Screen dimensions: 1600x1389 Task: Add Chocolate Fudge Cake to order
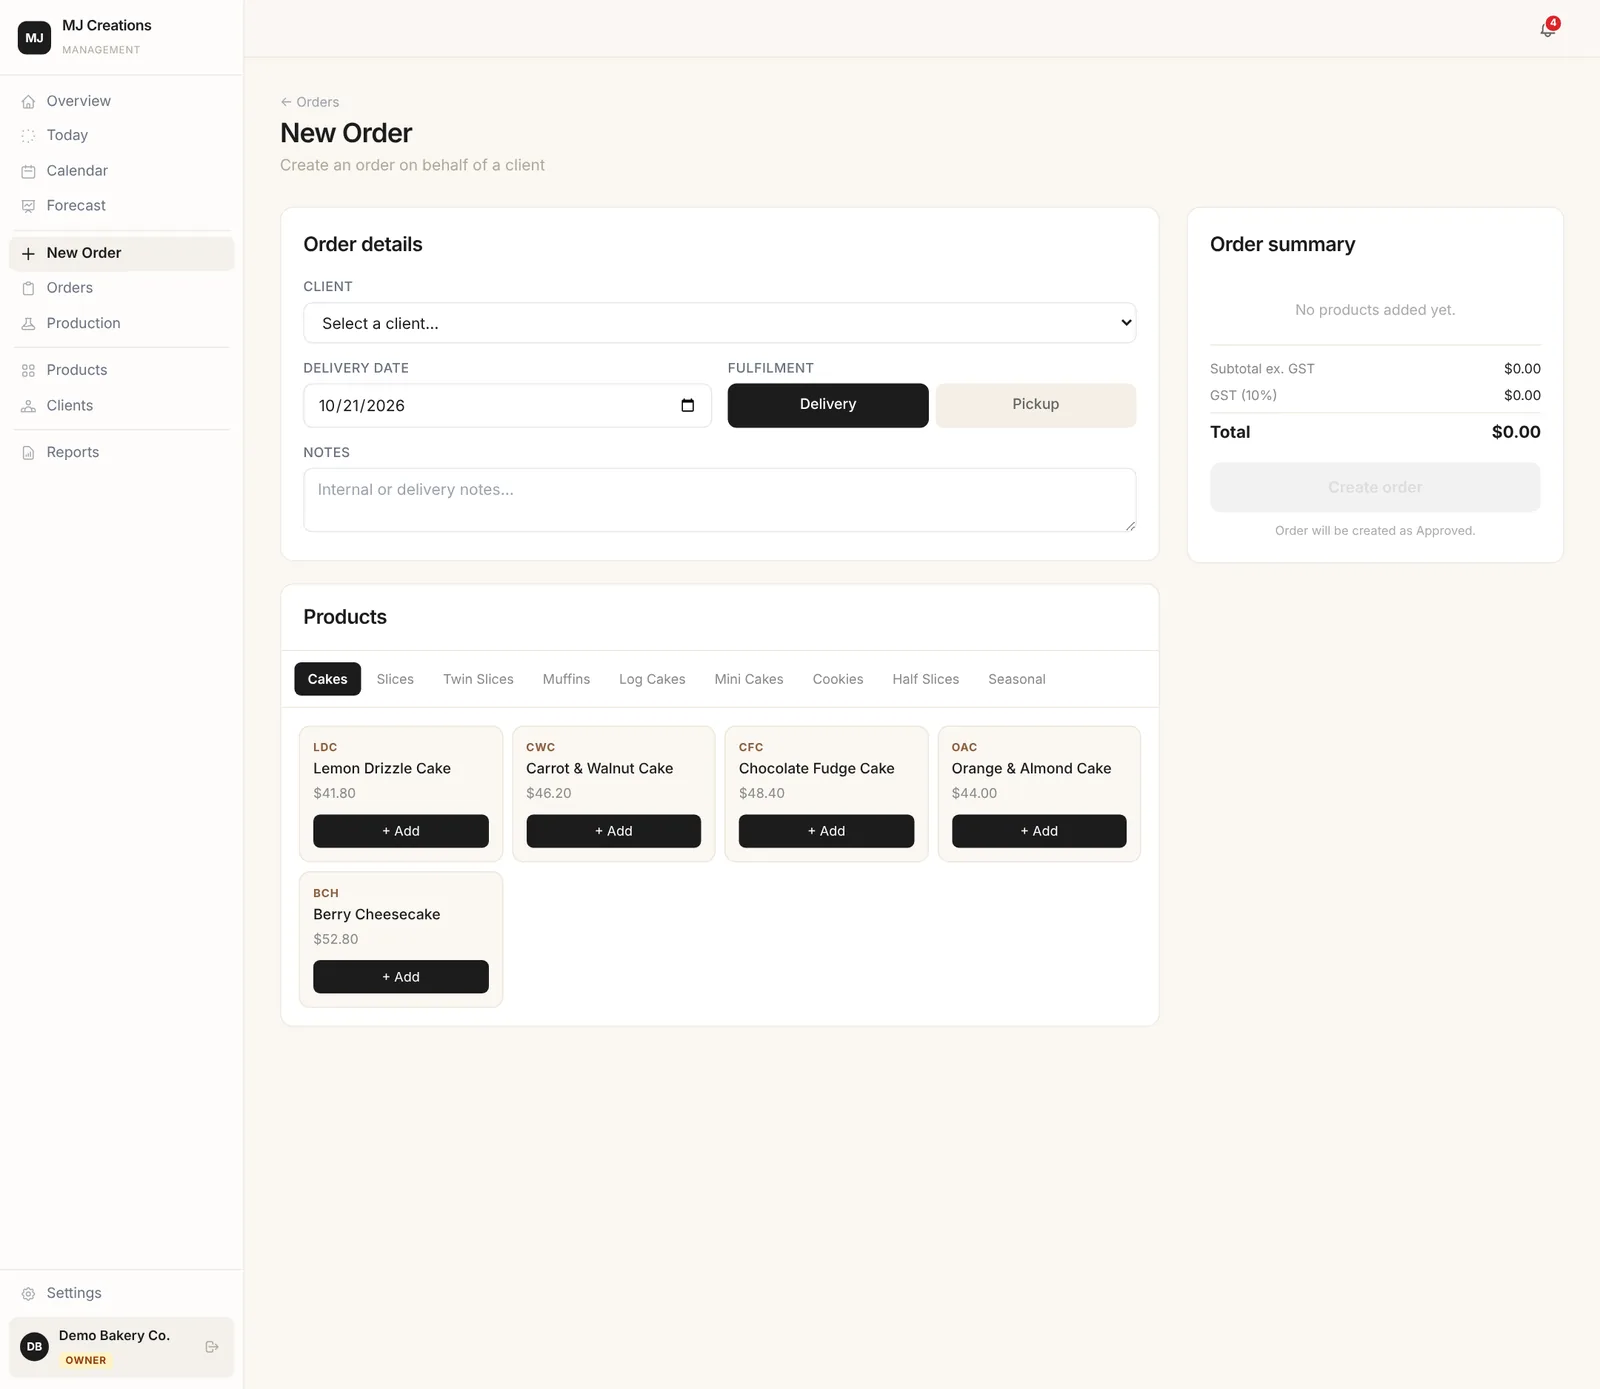coord(826,831)
